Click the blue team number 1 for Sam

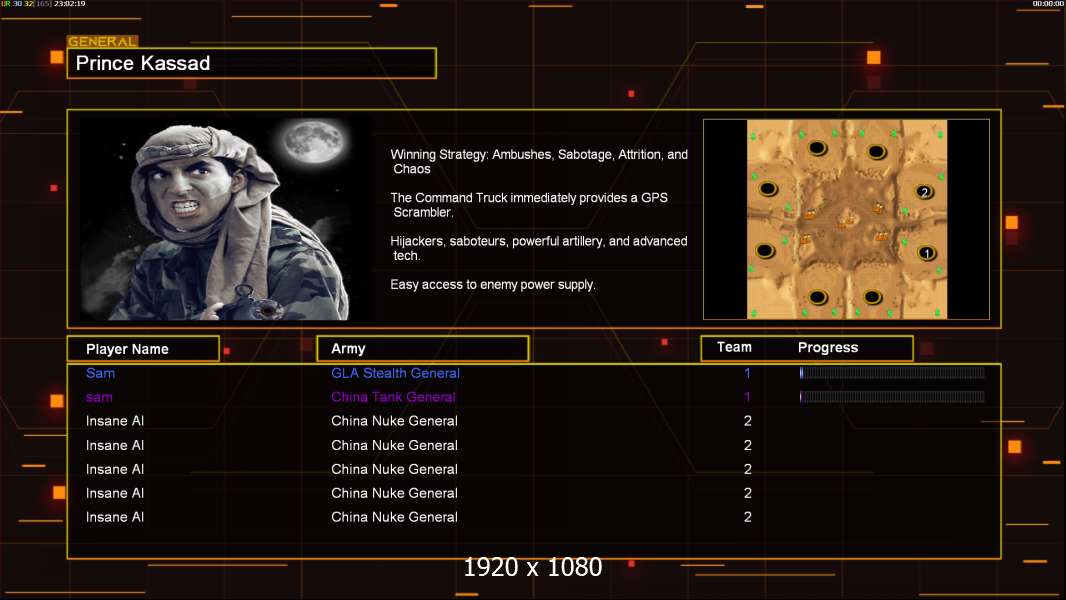pyautogui.click(x=747, y=373)
